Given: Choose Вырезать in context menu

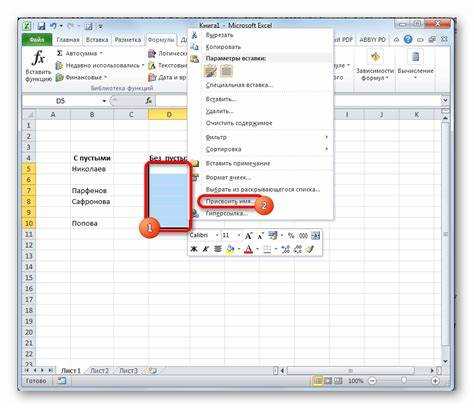Looking at the screenshot, I should [x=219, y=35].
